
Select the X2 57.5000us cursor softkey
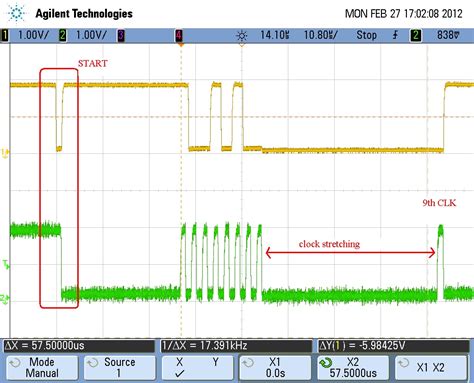(353, 367)
